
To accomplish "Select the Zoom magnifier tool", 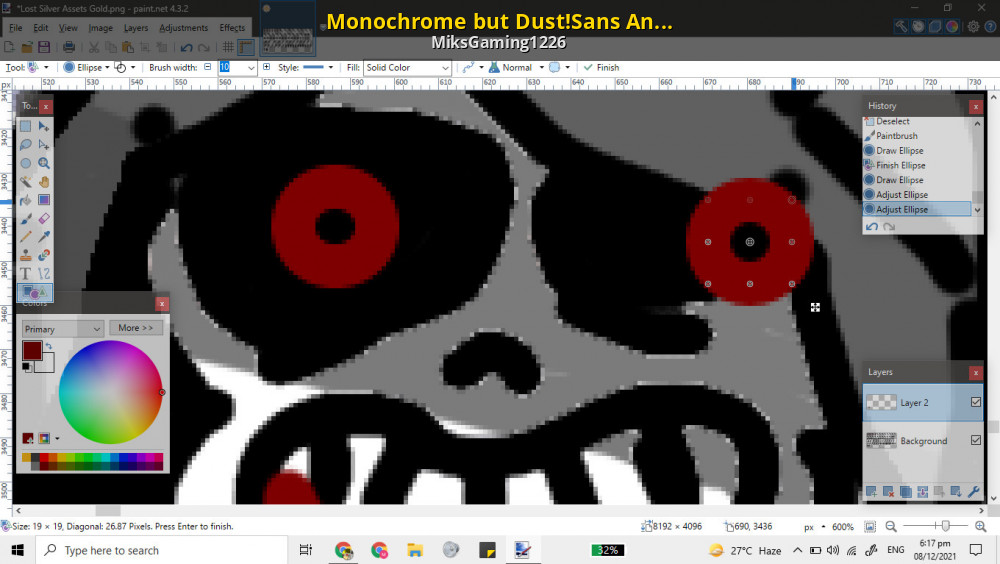I will click(44, 163).
